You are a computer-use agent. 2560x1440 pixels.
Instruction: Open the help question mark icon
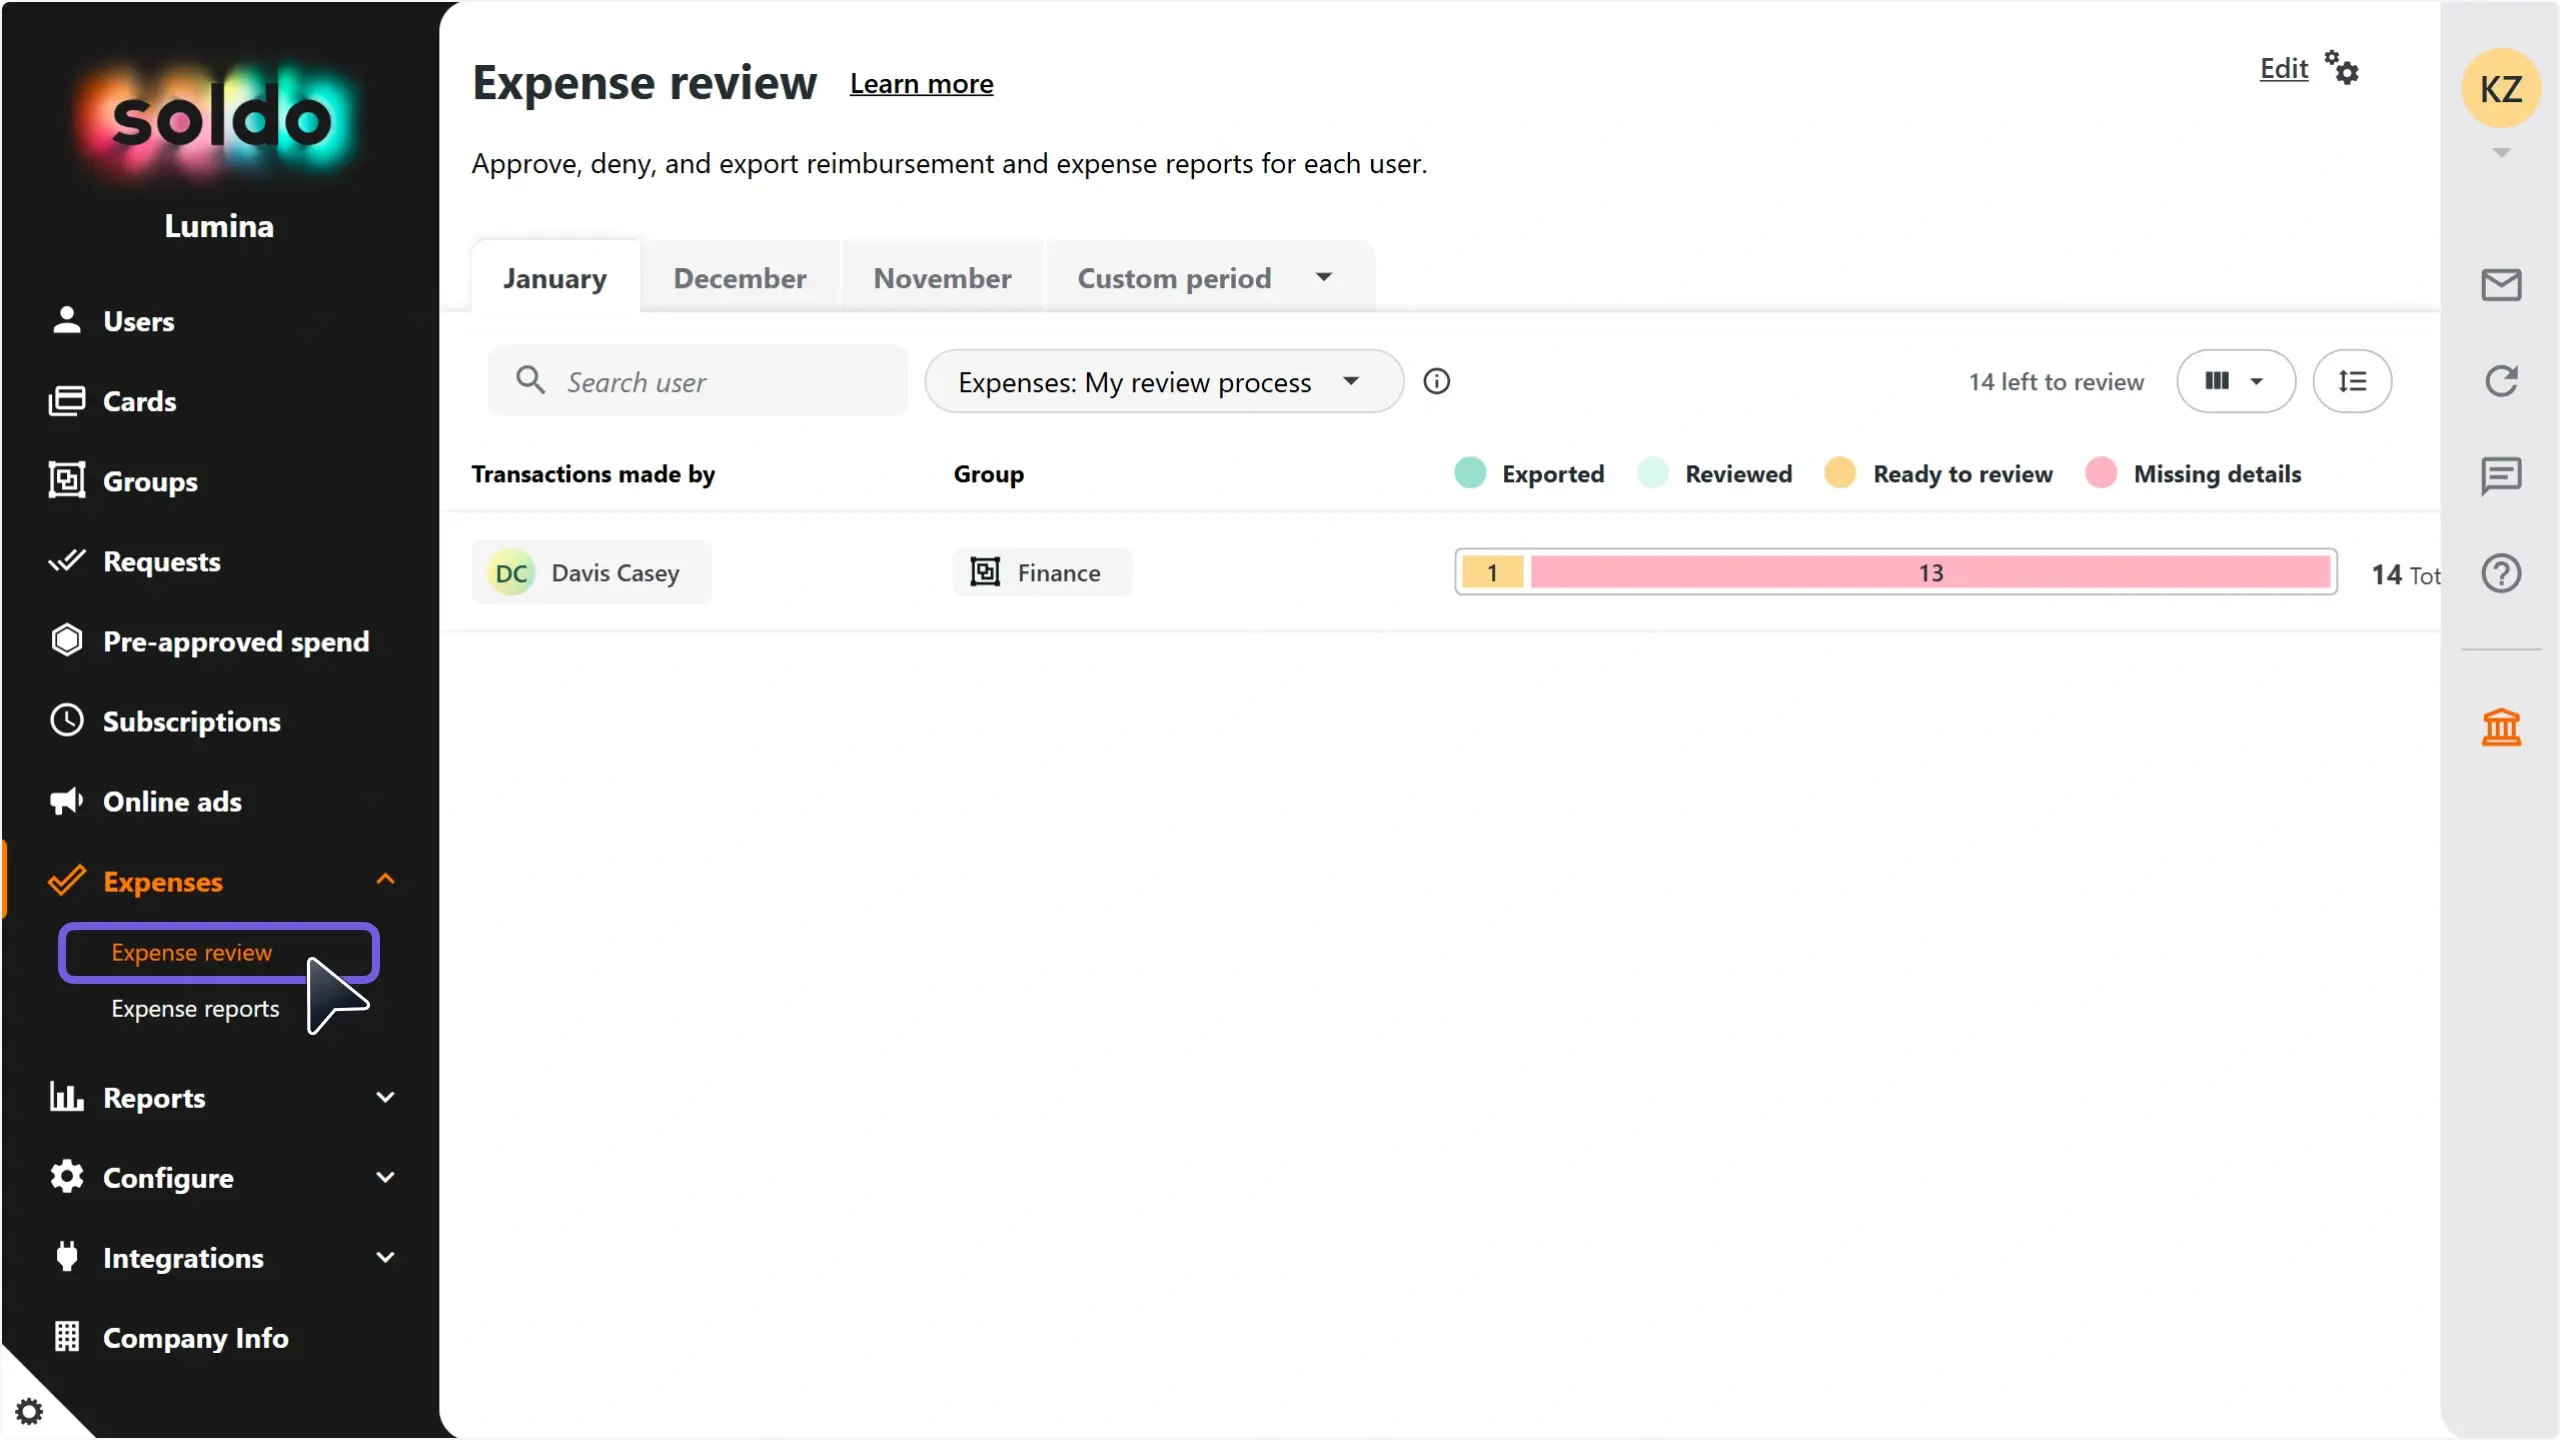click(2501, 573)
